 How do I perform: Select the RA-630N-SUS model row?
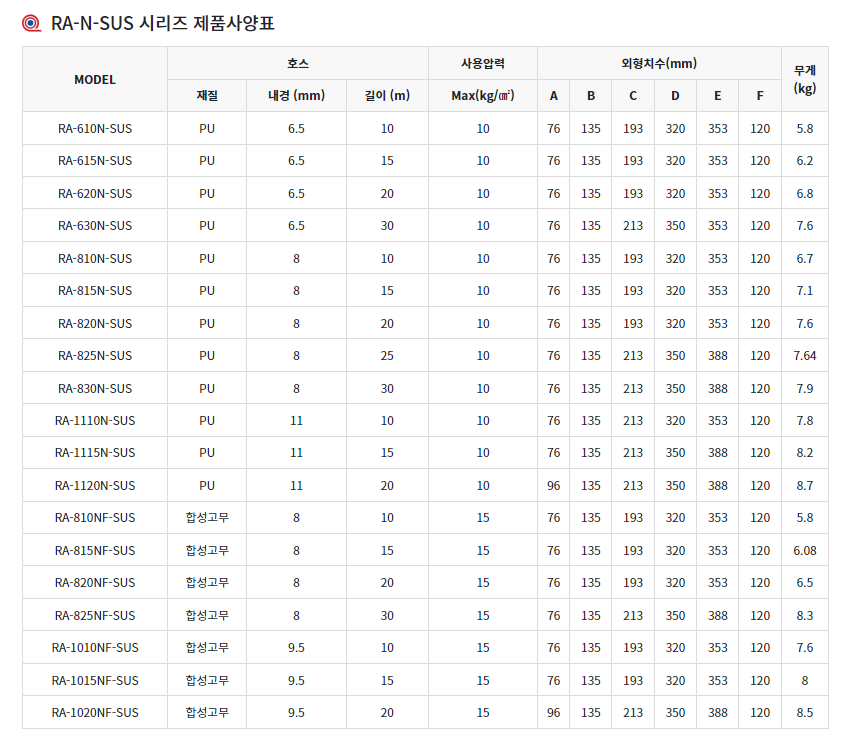[95, 226]
